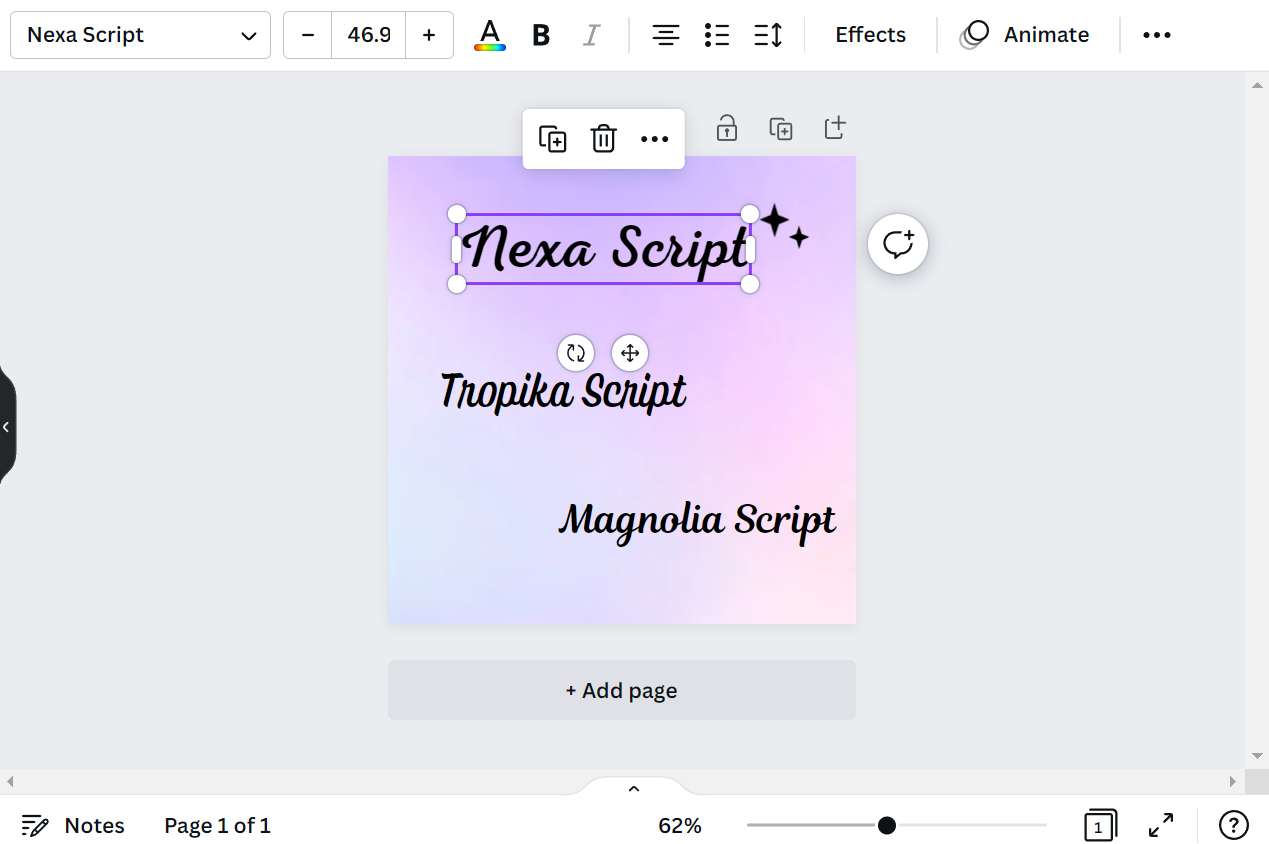
Task: Add a bulleted list to the text
Action: (x=716, y=34)
